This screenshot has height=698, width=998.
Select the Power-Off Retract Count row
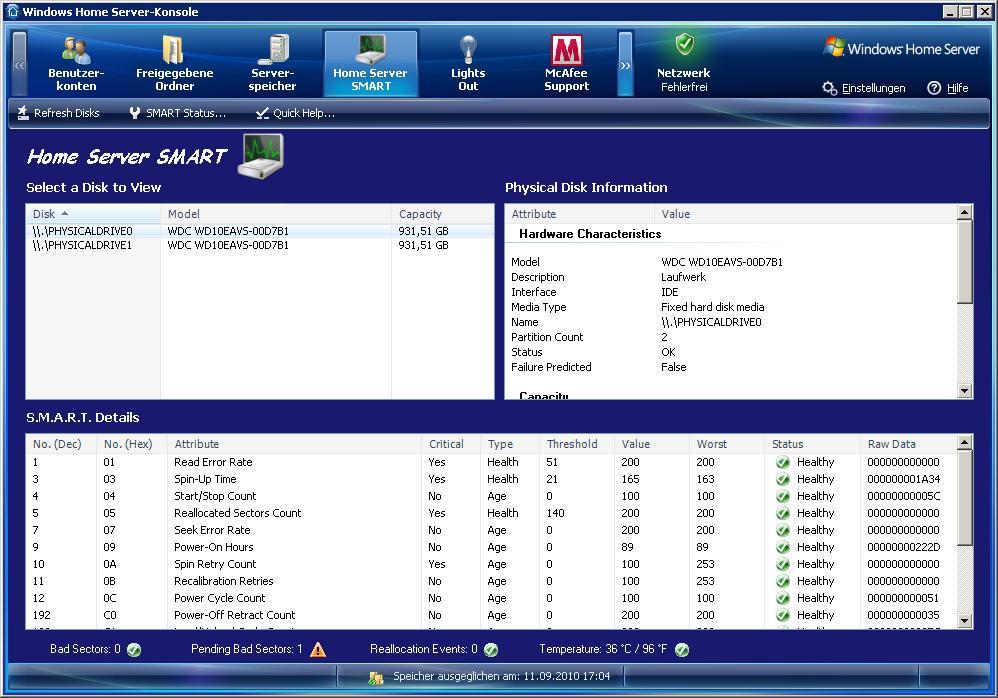click(x=491, y=615)
